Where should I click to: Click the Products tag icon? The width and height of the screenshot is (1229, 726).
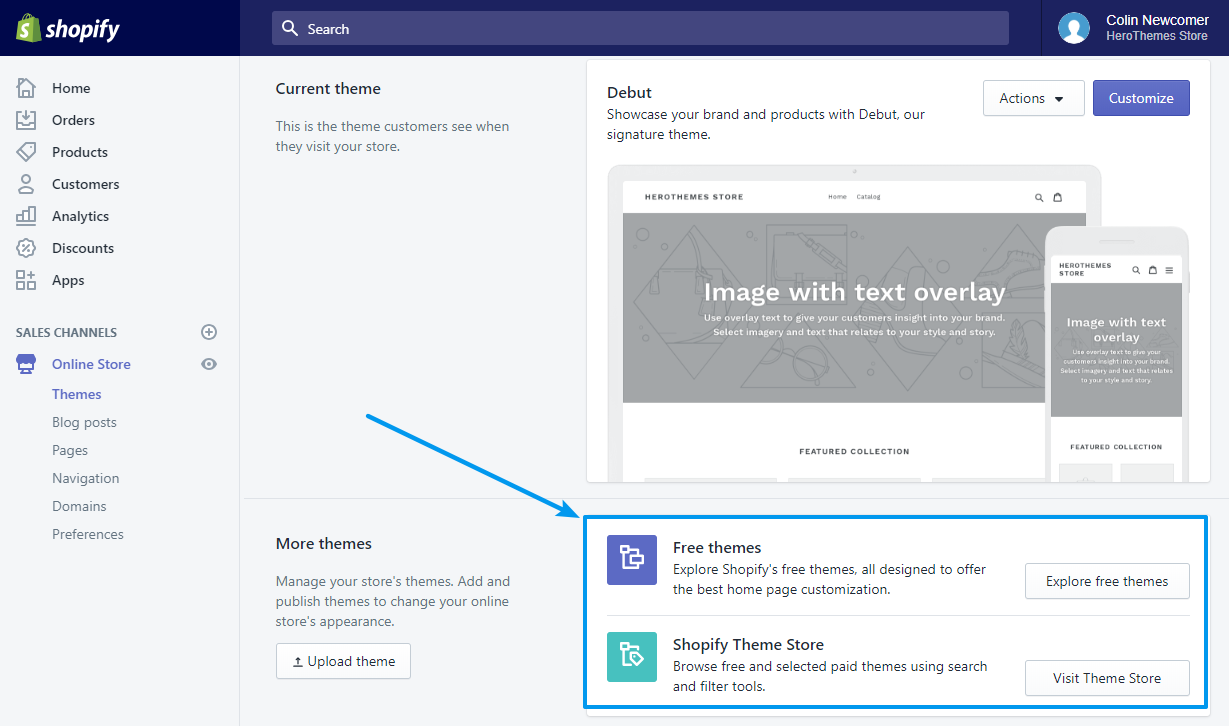pyautogui.click(x=26, y=152)
